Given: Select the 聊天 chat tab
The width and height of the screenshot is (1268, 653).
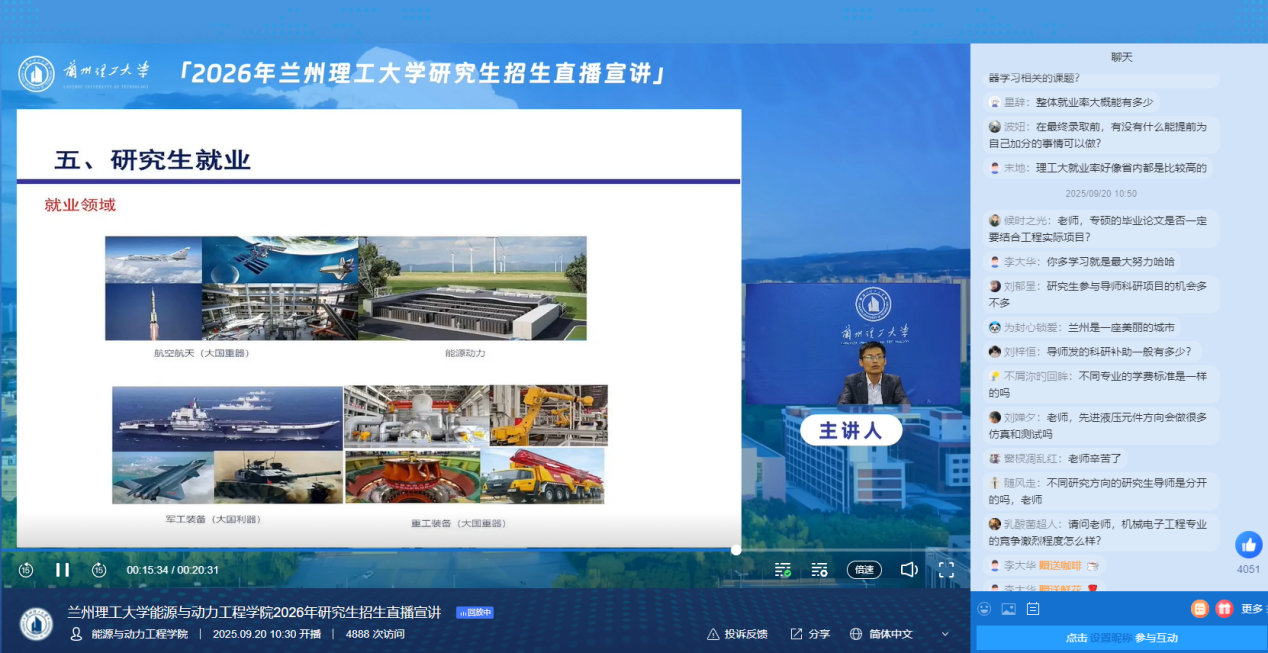Looking at the screenshot, I should 1121,57.
